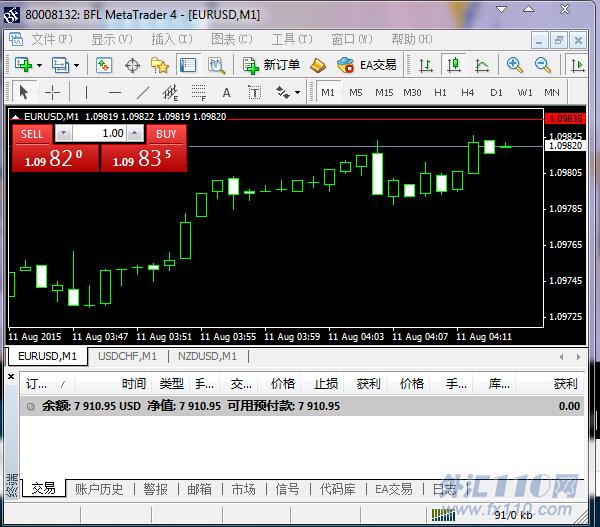
Task: Open the 市场 market tab
Action: [243, 489]
